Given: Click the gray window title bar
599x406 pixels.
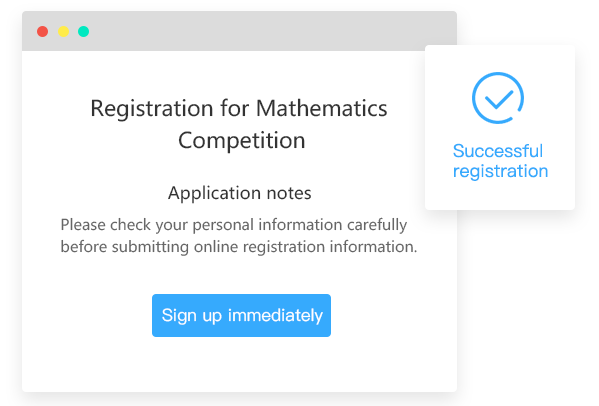Looking at the screenshot, I should (239, 31).
